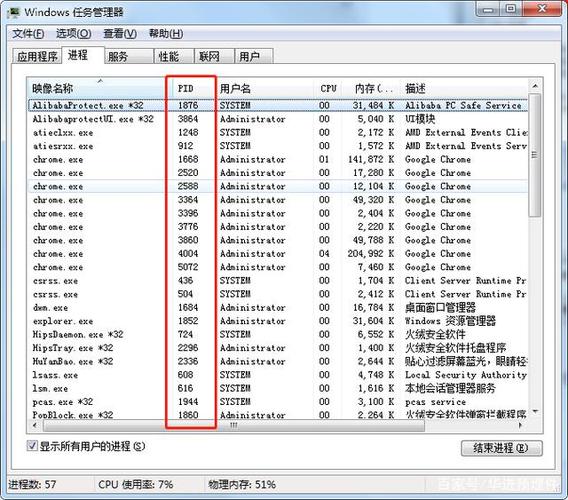Select the dwm.exe process row
568x500 pixels.
(278, 308)
